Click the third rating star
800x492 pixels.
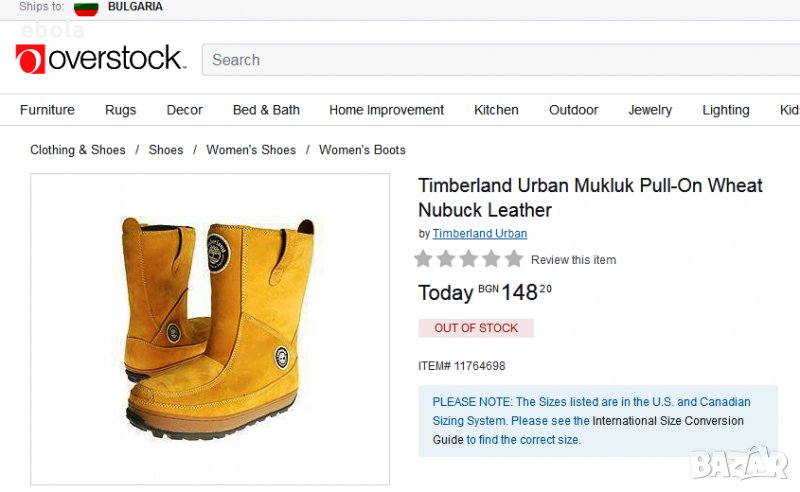[469, 259]
